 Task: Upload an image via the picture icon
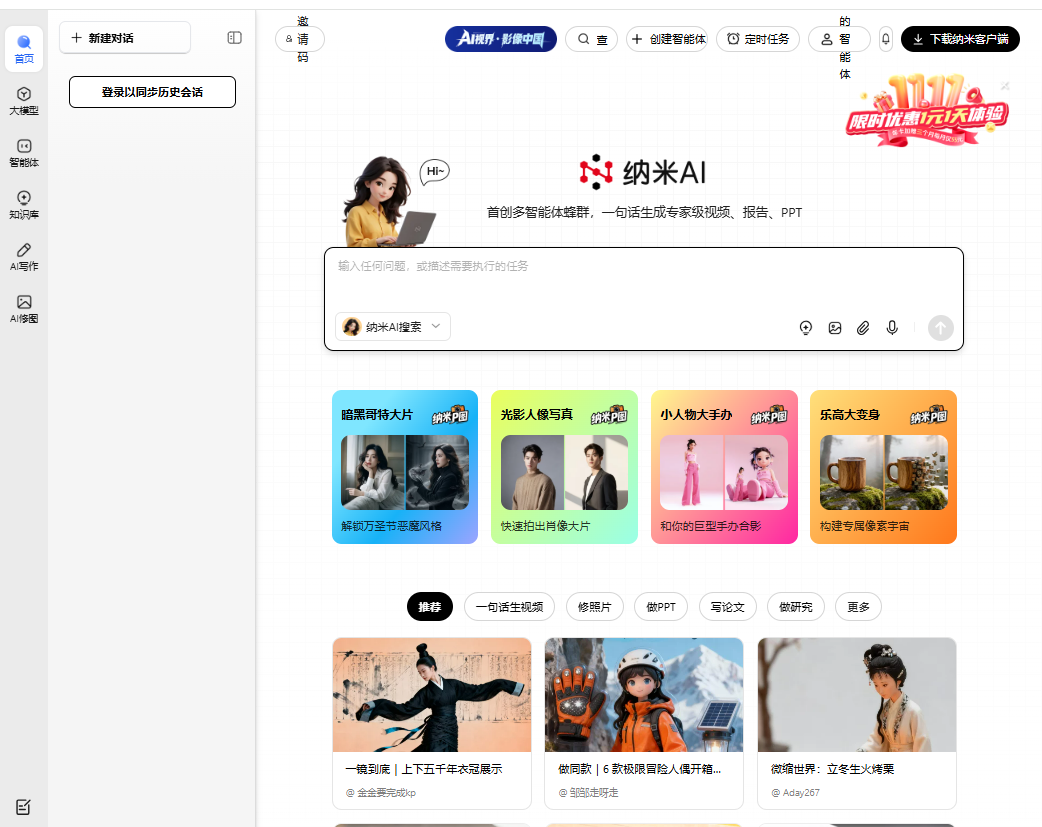[x=834, y=327]
